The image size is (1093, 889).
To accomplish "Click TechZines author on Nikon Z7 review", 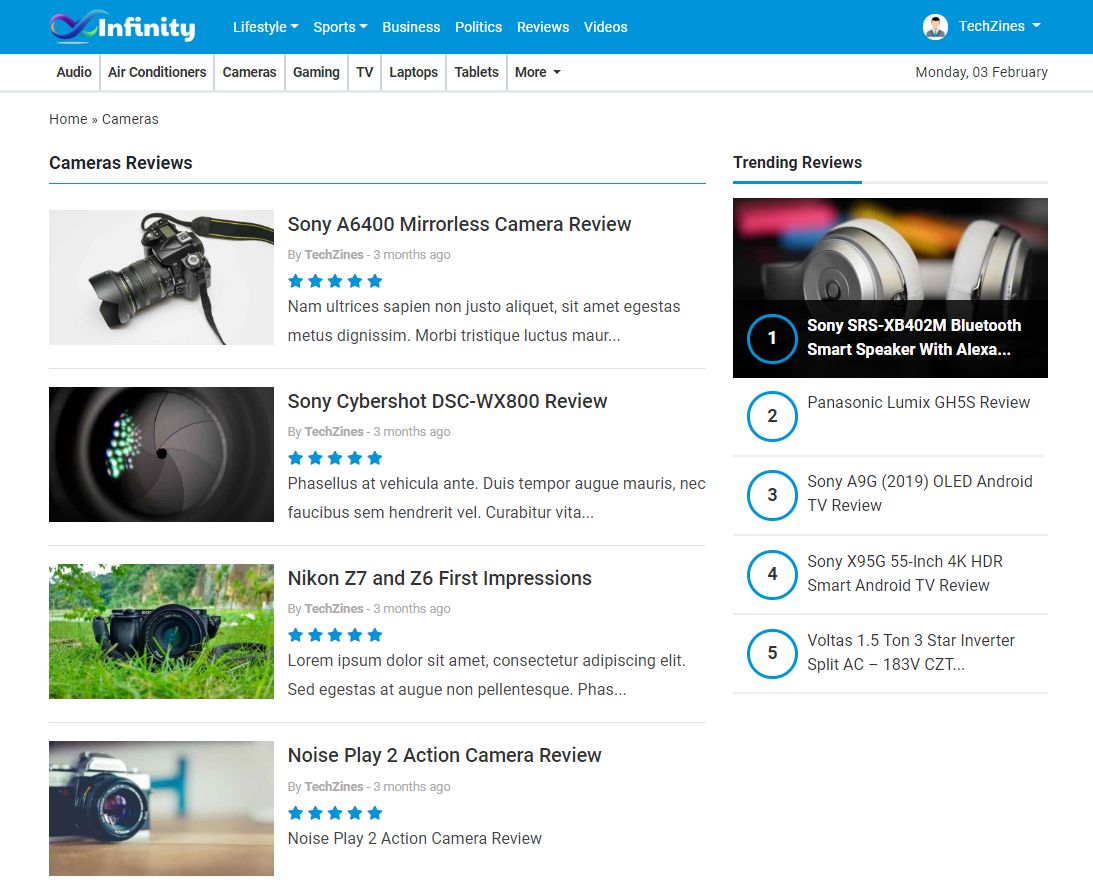I will 334,609.
